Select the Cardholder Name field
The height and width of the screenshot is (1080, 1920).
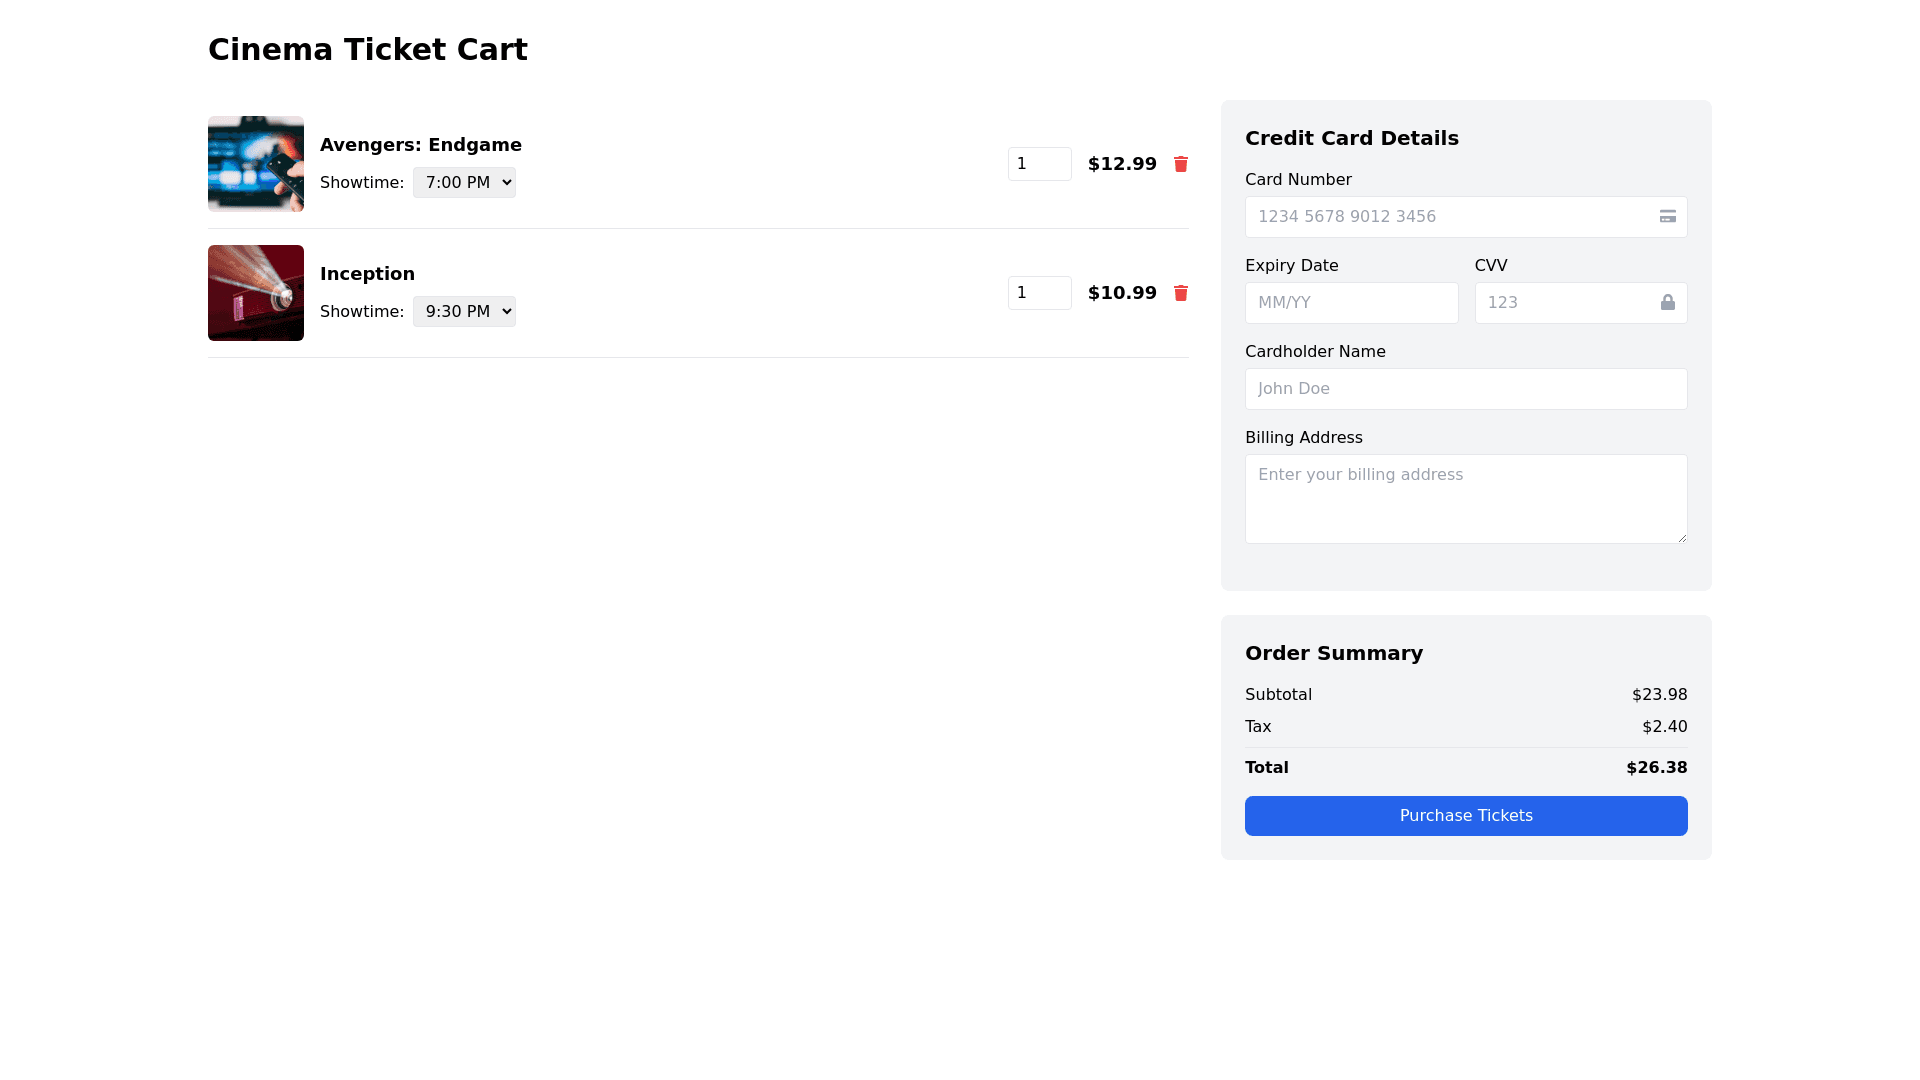pos(1465,389)
